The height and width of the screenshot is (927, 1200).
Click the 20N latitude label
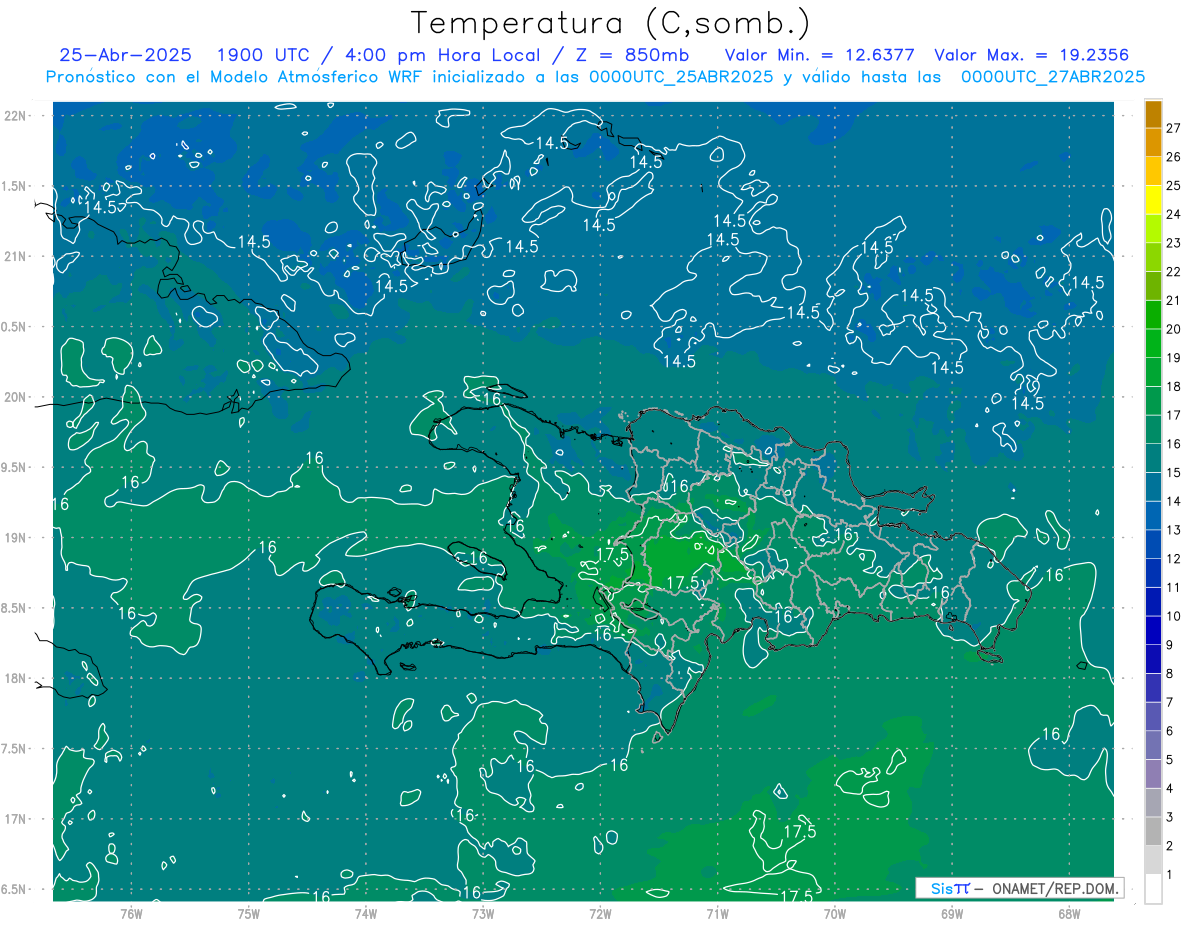point(16,397)
